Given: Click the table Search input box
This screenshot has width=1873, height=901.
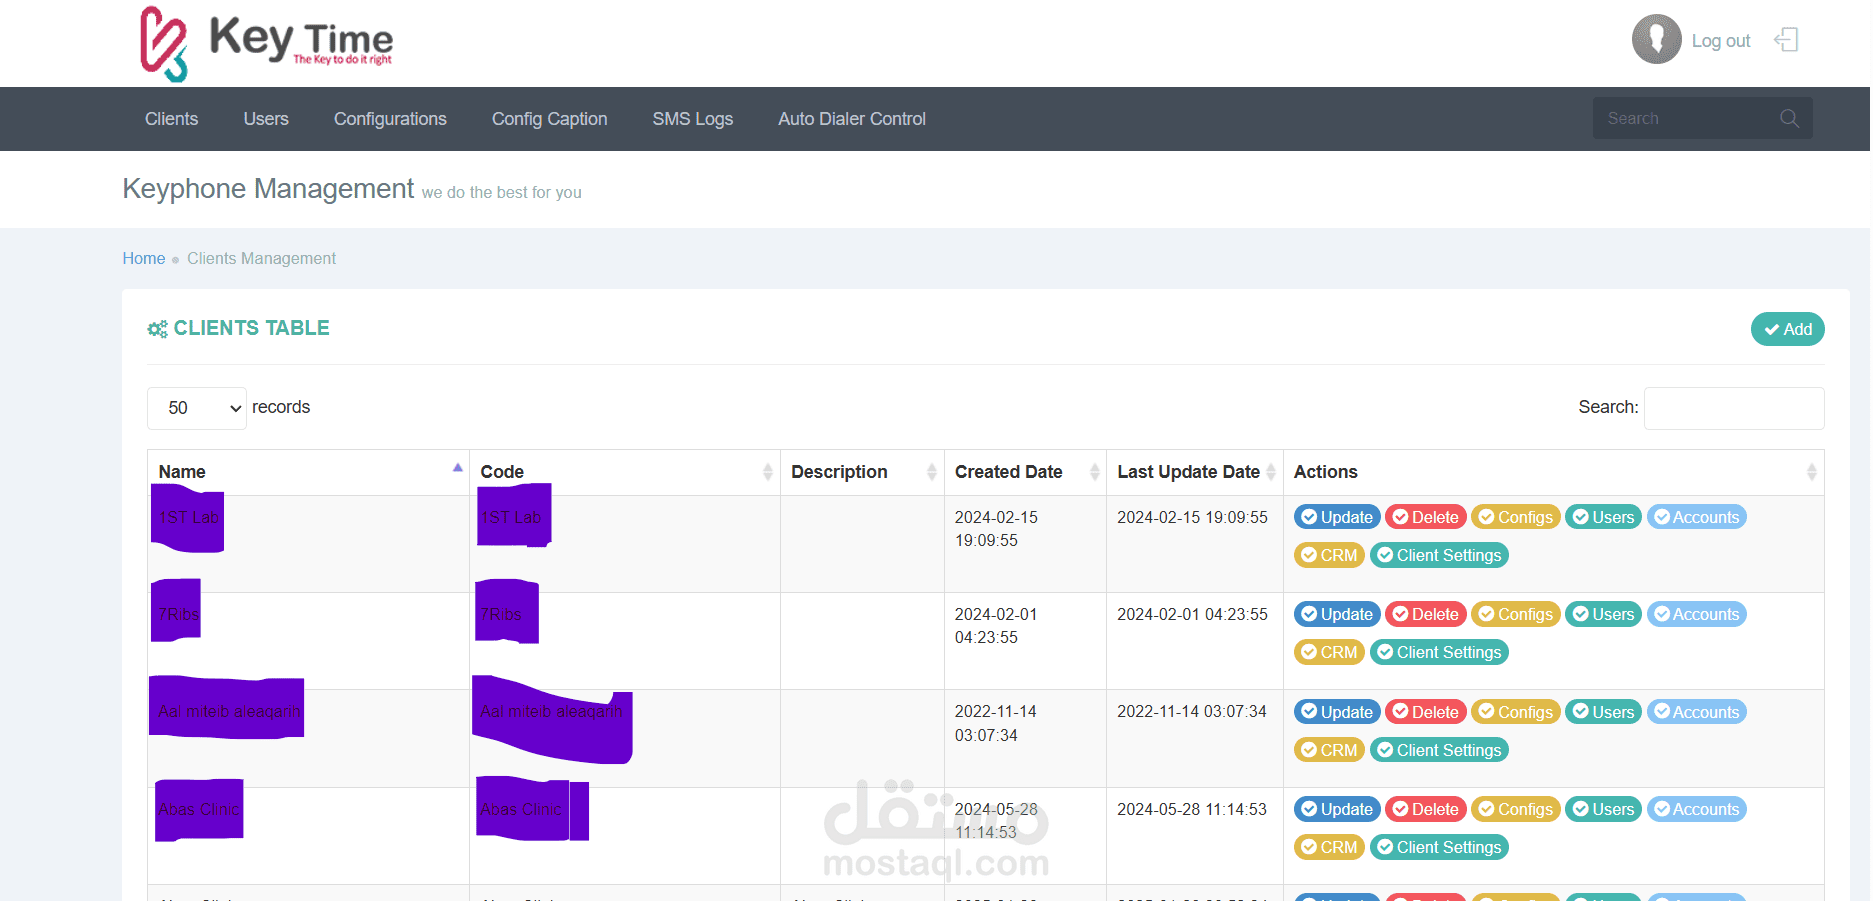Looking at the screenshot, I should click(1734, 408).
